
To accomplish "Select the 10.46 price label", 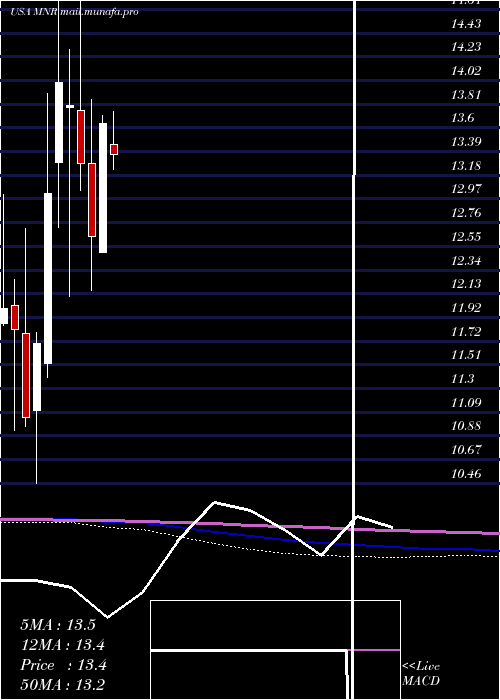I will tap(466, 474).
